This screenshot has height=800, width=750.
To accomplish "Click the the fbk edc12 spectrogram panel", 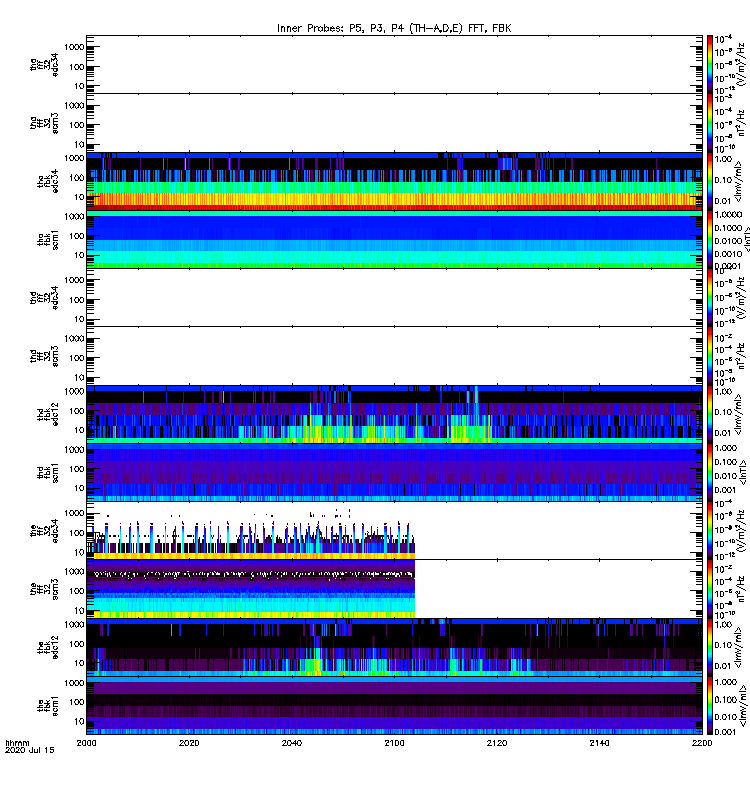I will [x=394, y=647].
